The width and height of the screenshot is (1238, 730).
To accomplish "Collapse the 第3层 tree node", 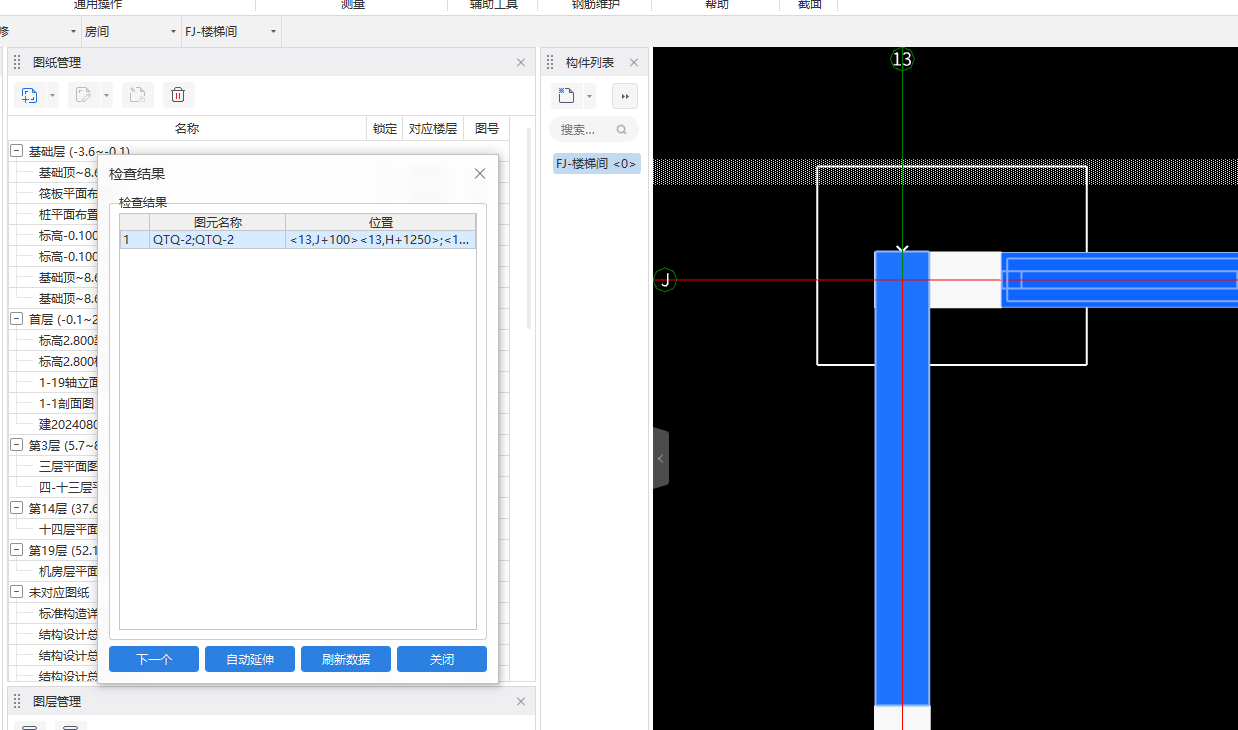I will point(17,445).
